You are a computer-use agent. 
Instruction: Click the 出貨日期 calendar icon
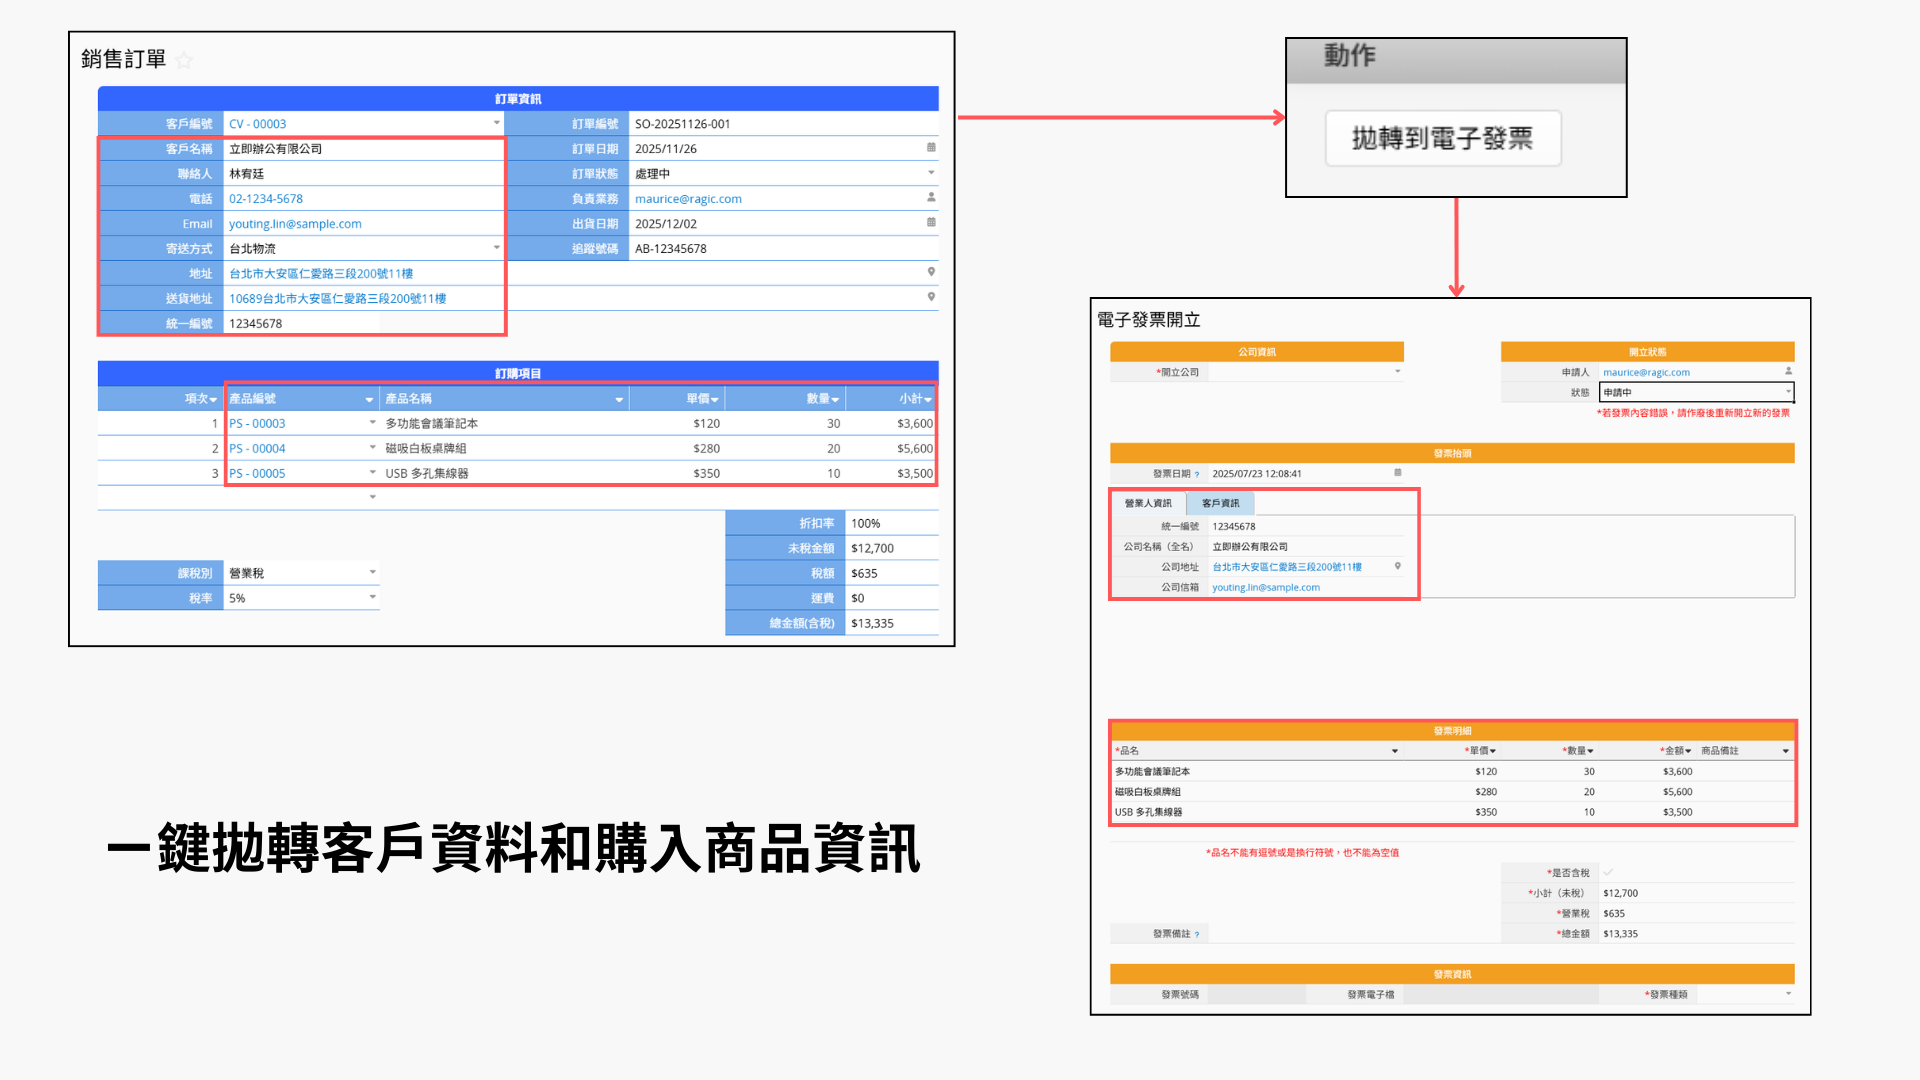[x=931, y=223]
